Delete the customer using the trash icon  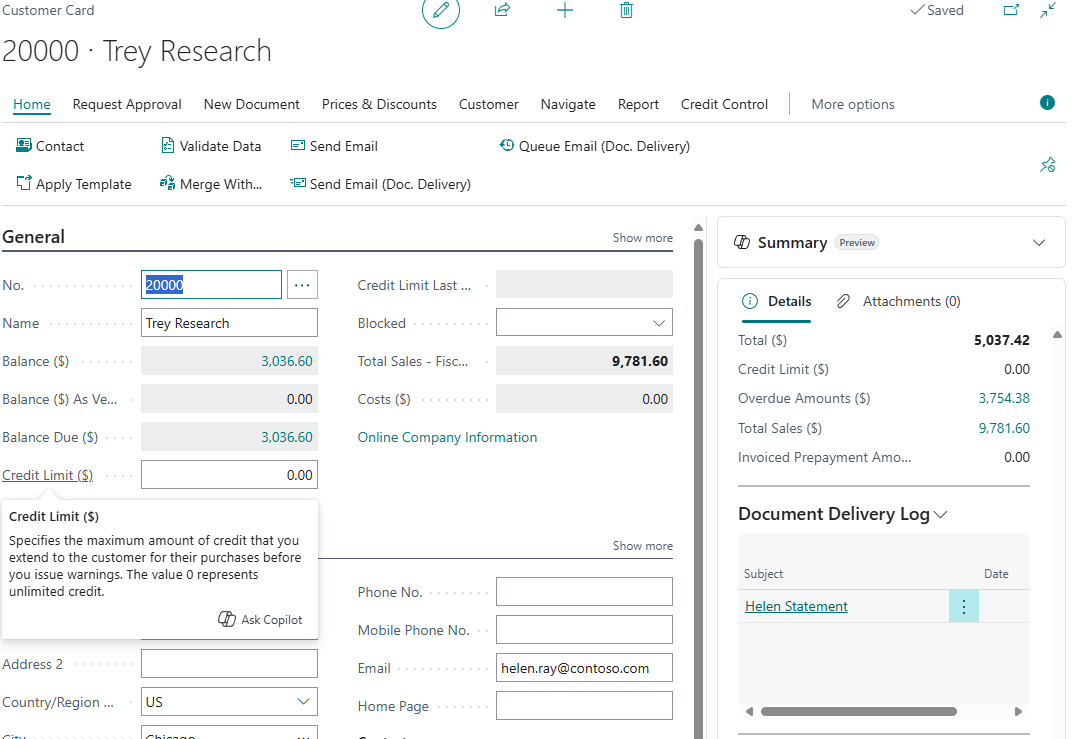[x=627, y=10]
